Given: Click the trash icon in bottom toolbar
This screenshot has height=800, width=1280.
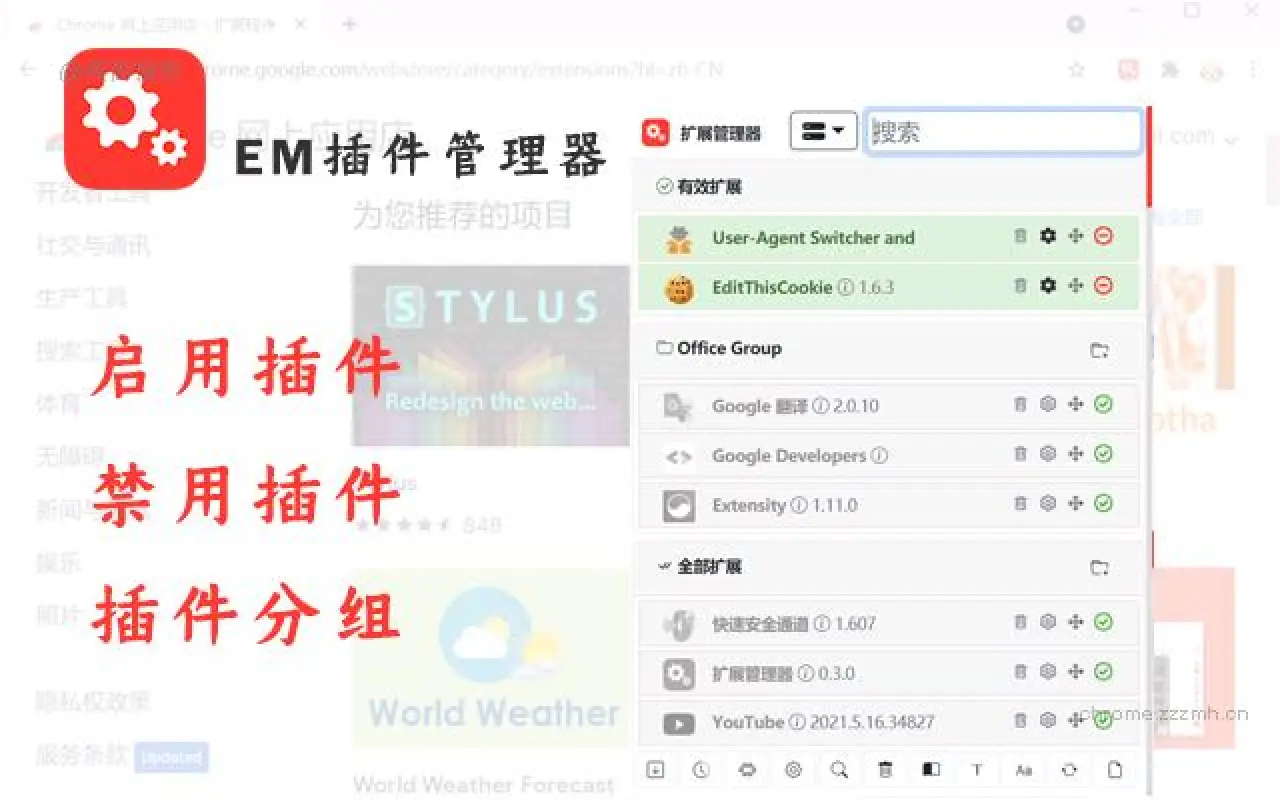Looking at the screenshot, I should coord(885,770).
